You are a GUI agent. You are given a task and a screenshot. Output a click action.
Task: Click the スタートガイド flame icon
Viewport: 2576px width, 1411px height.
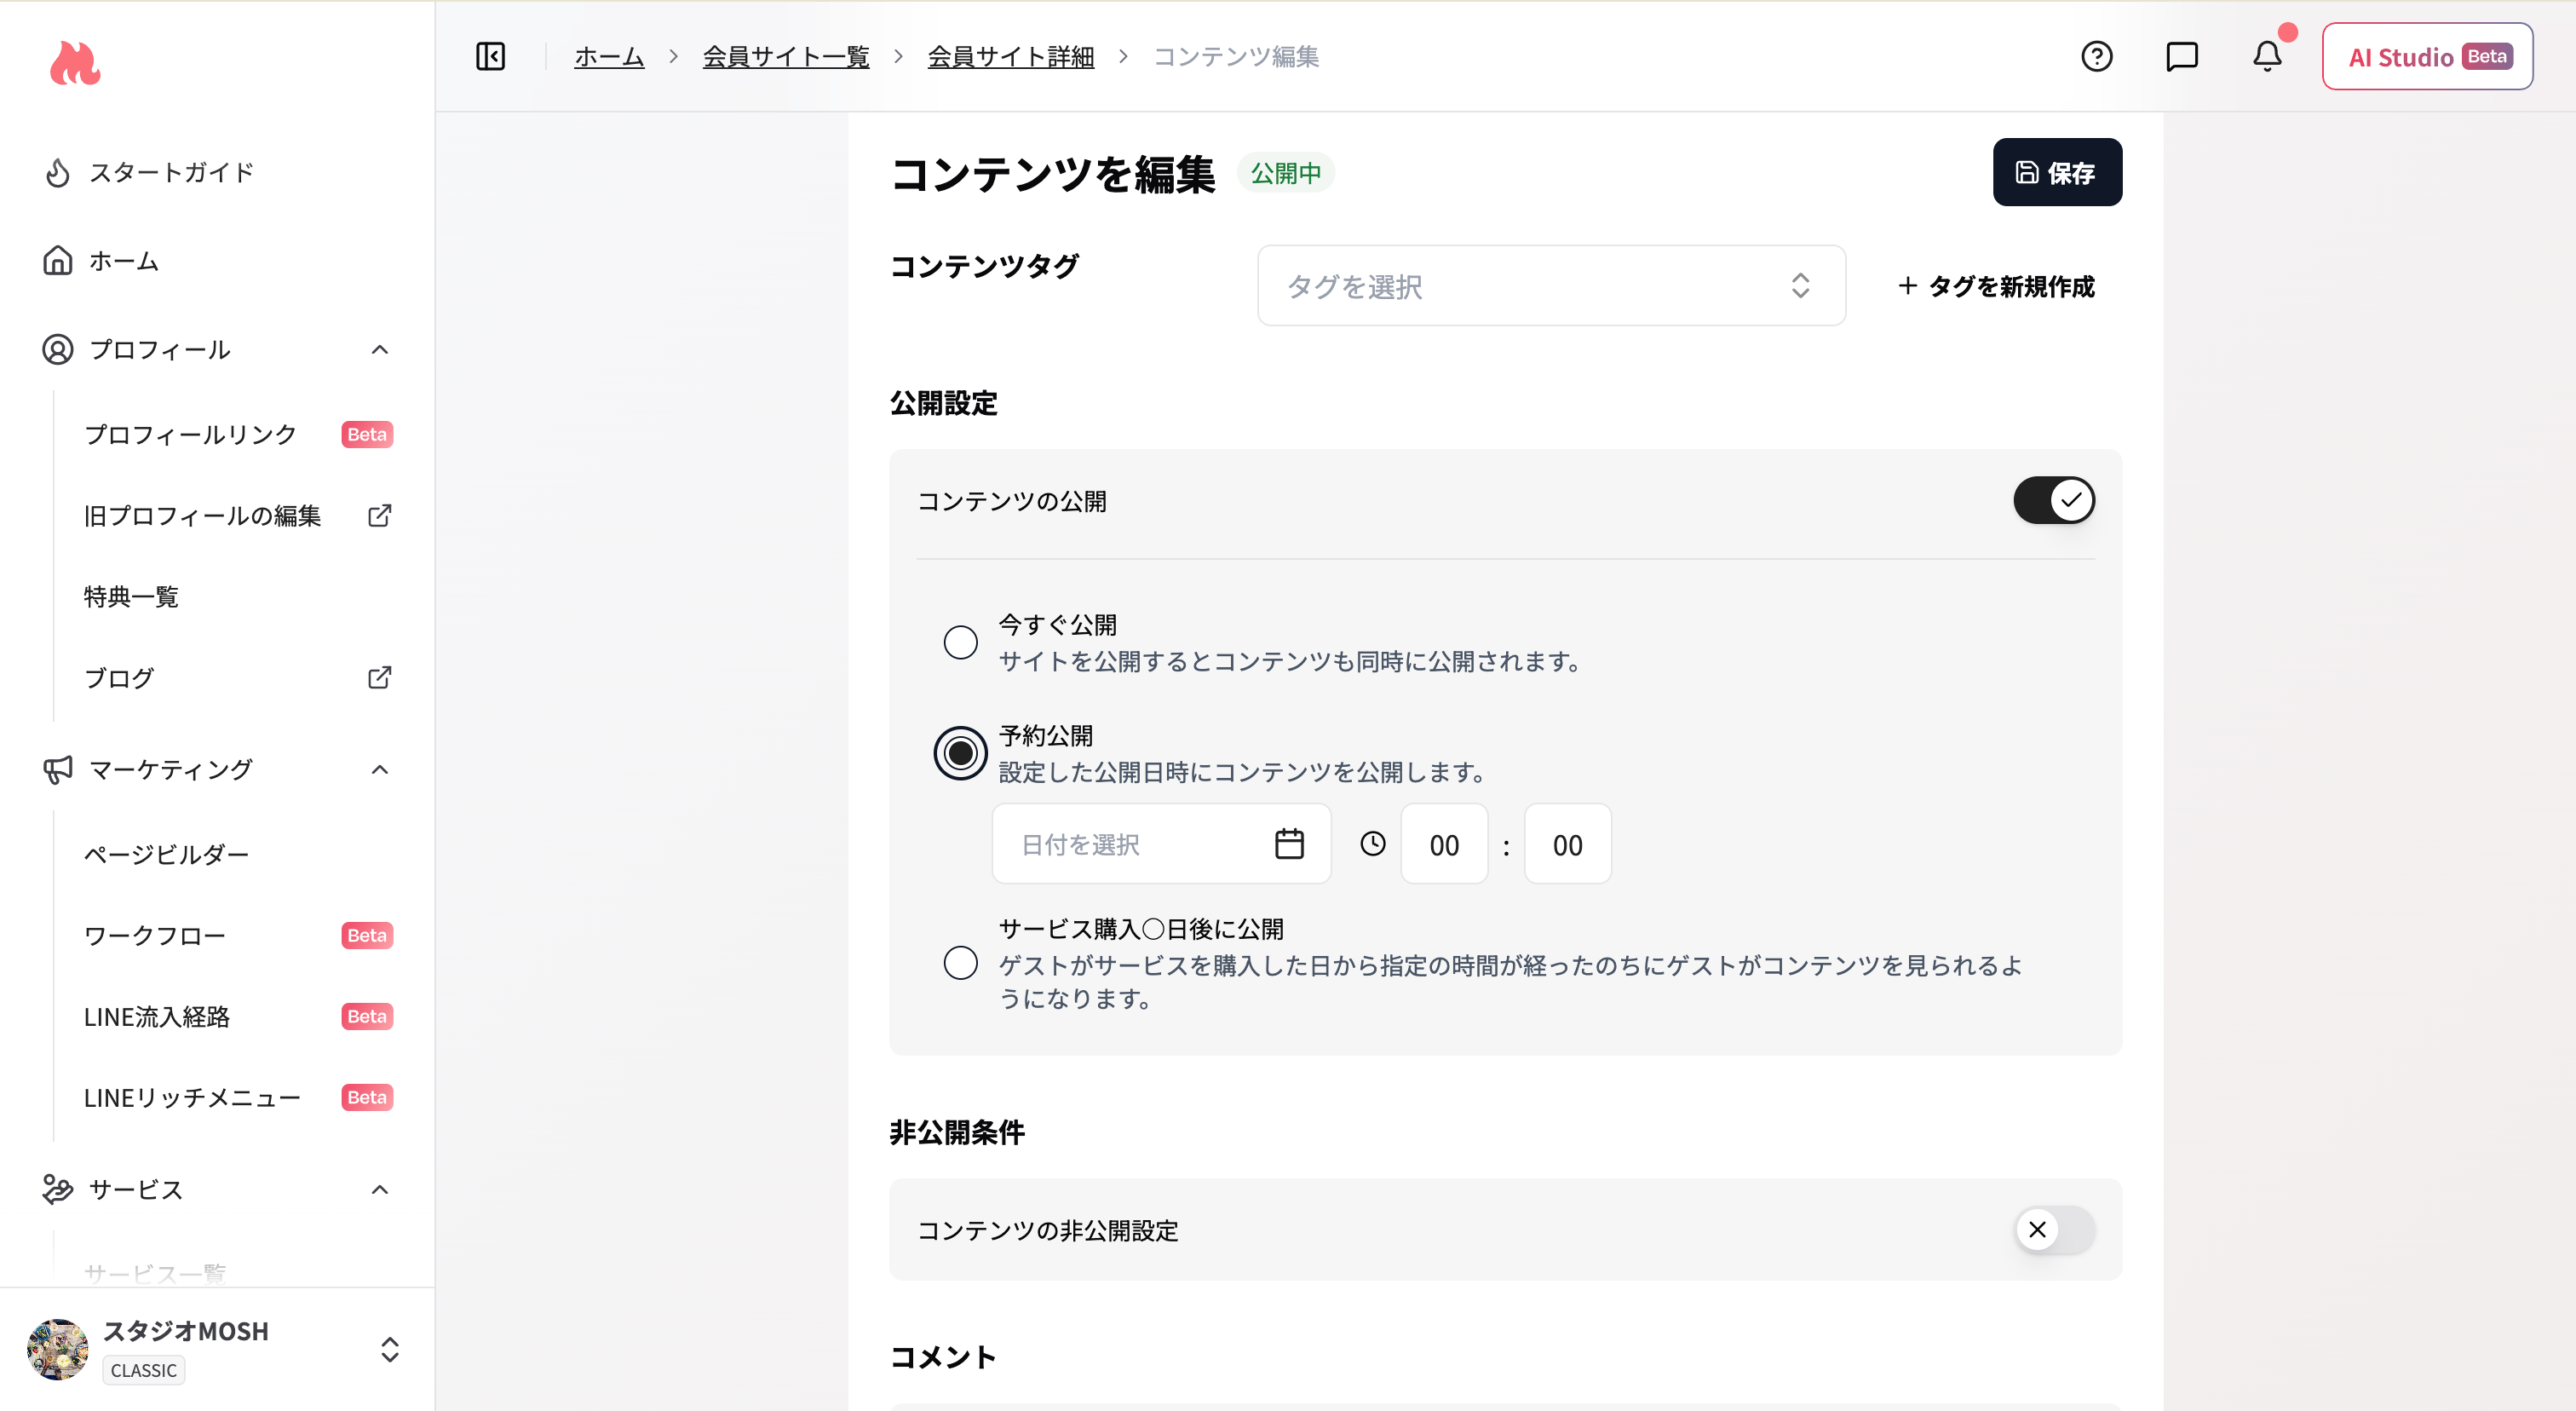[58, 173]
